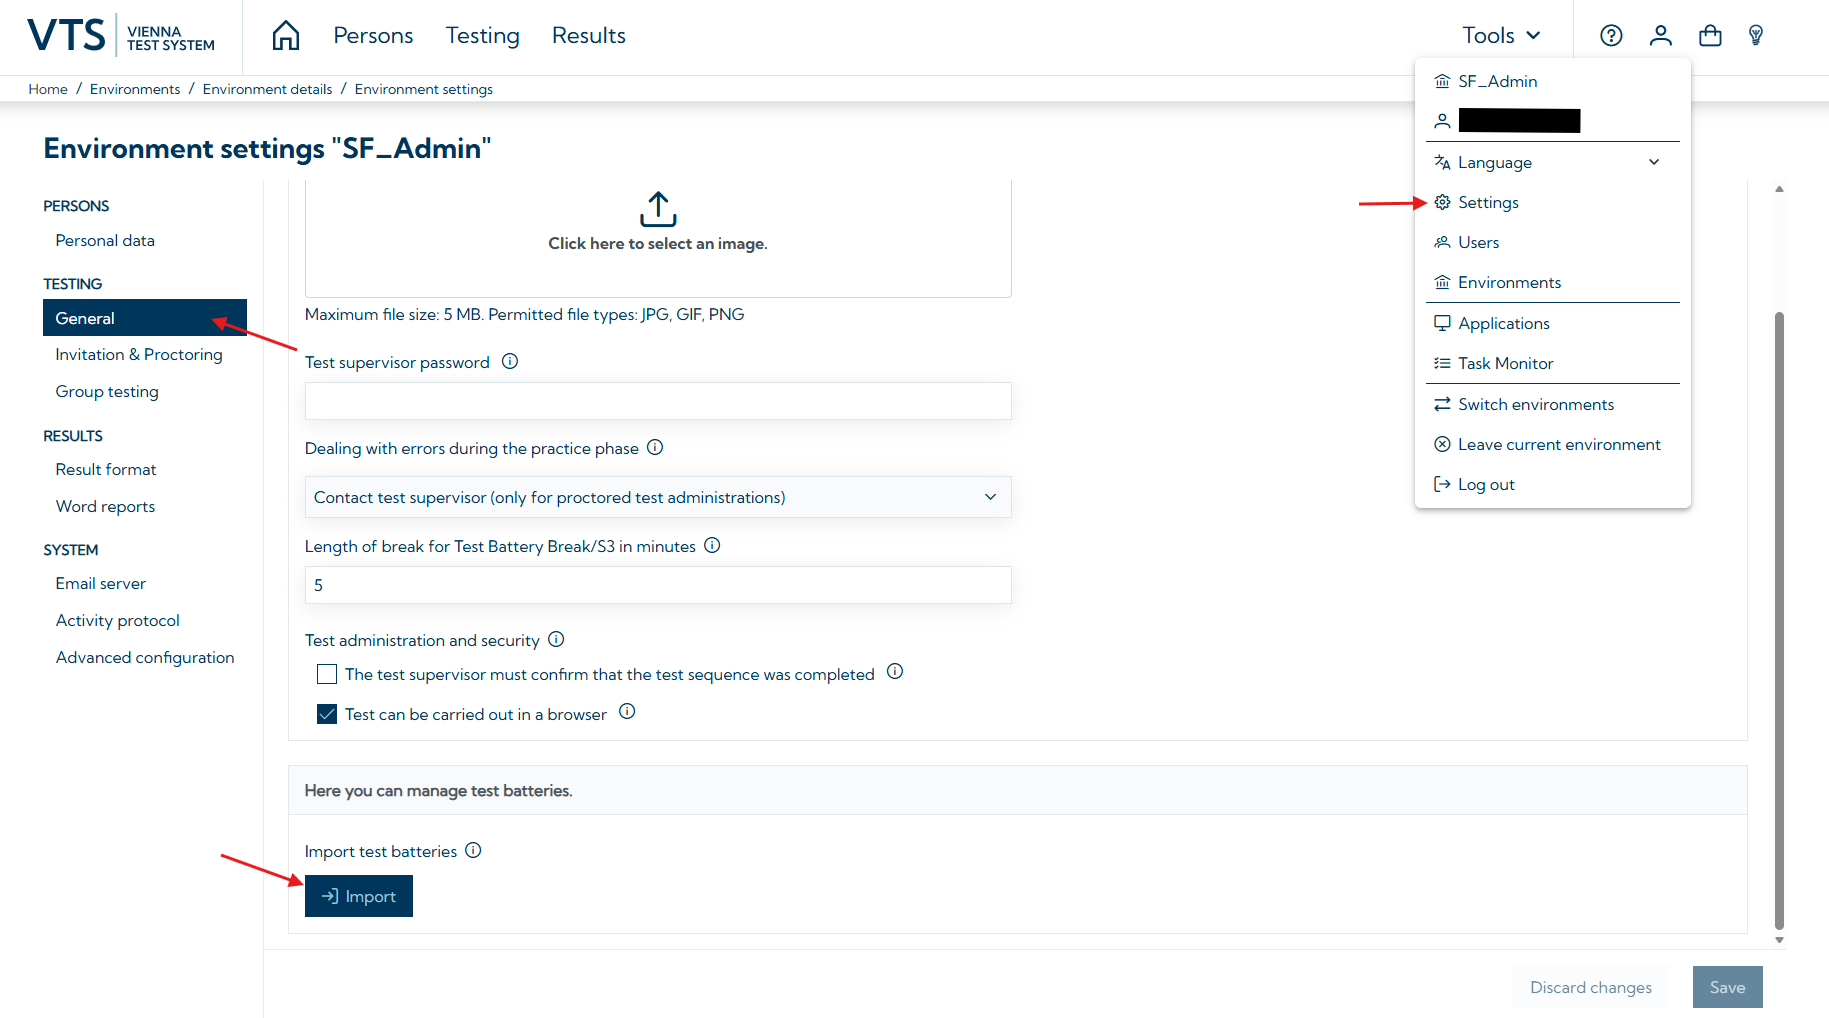Click the break length minutes field

click(658, 585)
